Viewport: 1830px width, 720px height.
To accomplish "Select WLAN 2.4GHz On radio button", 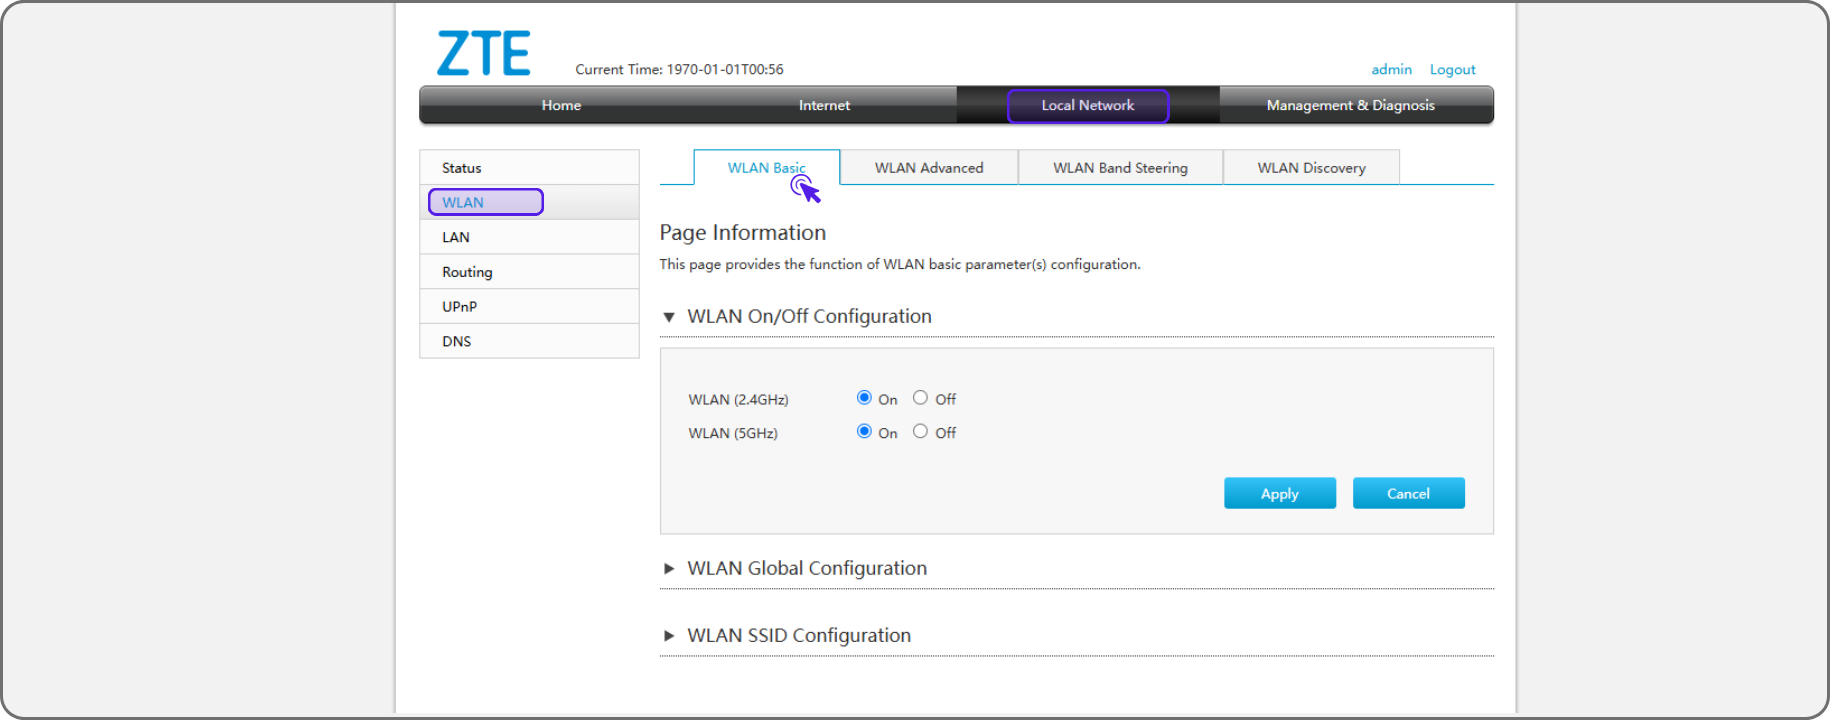I will click(x=864, y=398).
